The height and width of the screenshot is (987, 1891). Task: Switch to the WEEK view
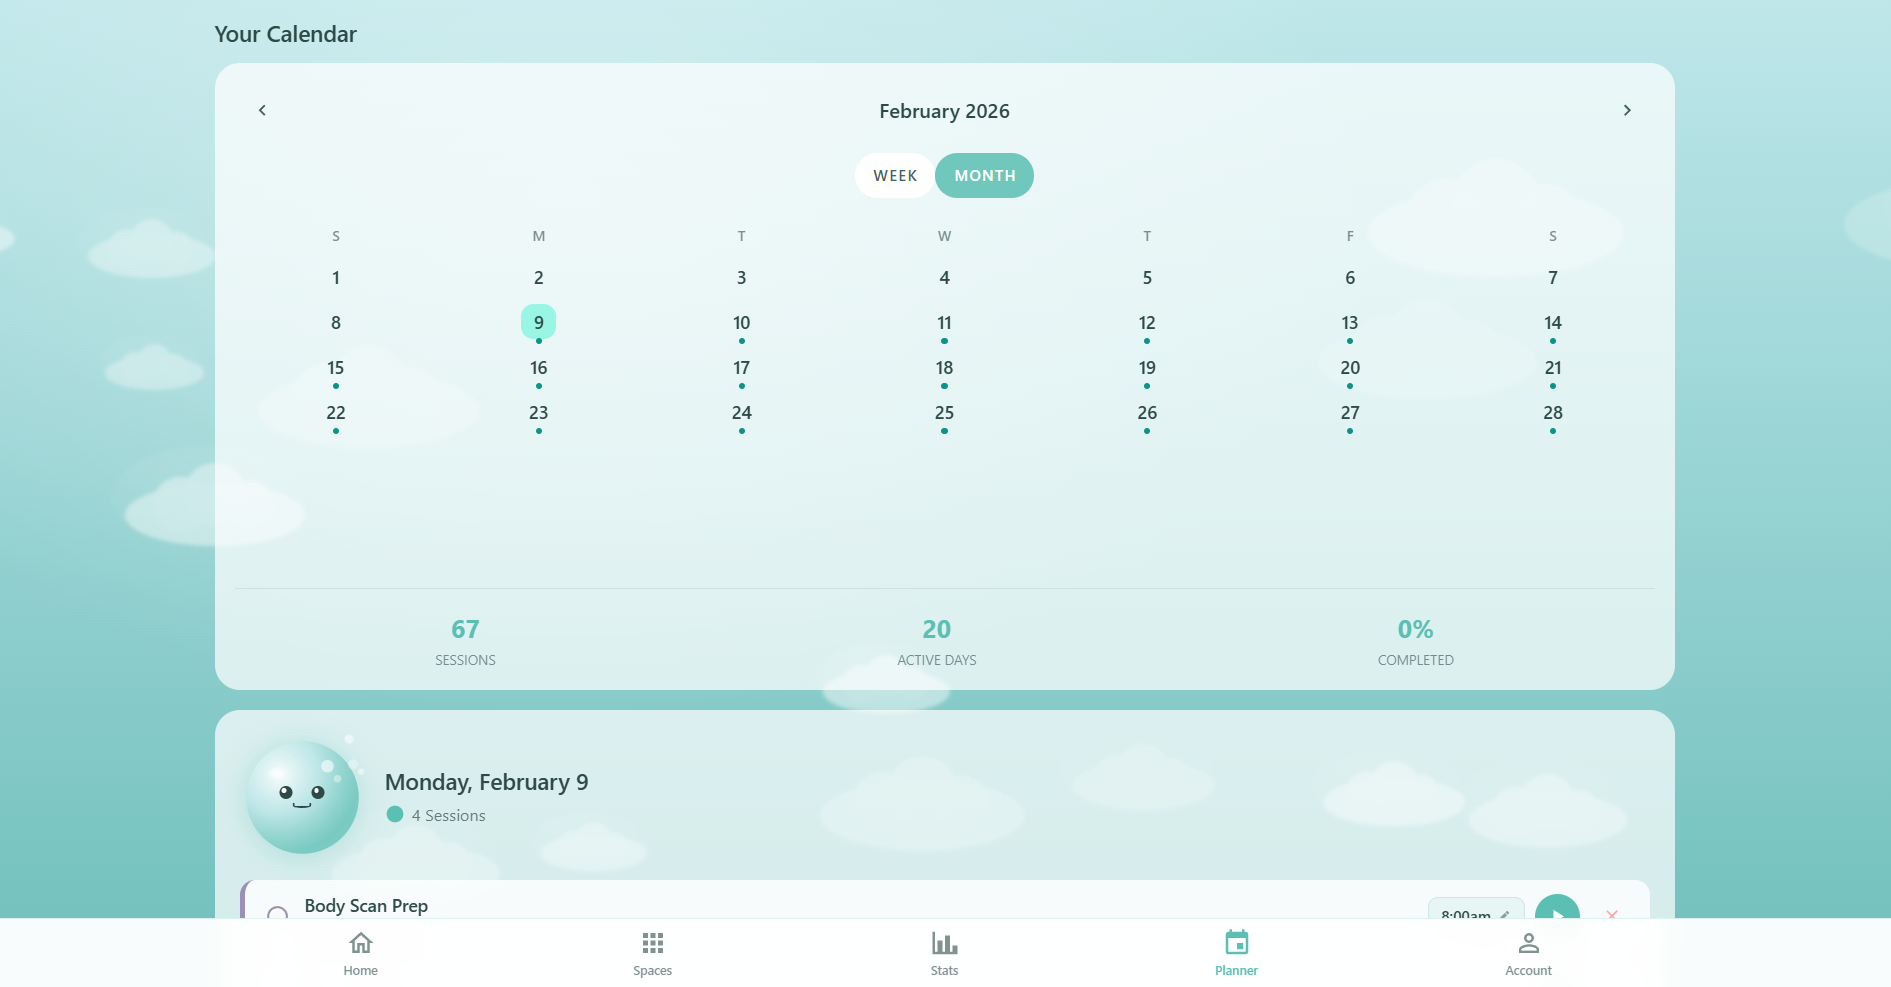894,175
